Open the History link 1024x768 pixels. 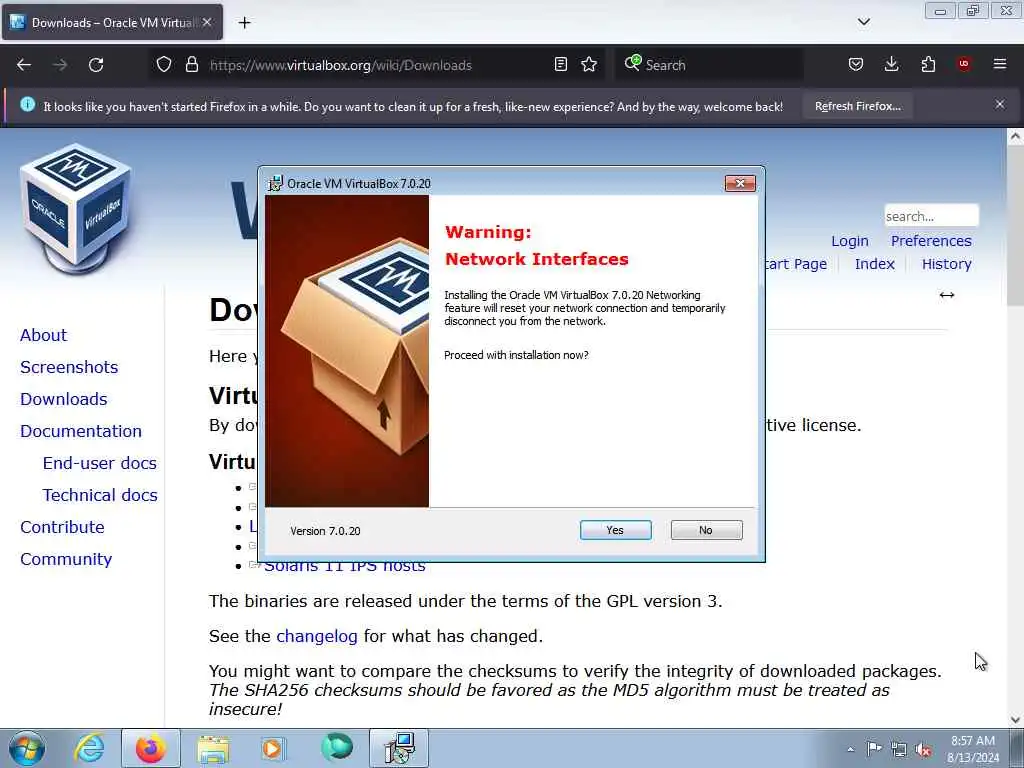[x=946, y=264]
